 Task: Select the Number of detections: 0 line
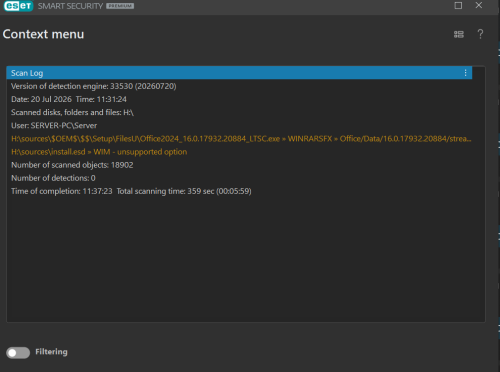[x=239, y=178]
